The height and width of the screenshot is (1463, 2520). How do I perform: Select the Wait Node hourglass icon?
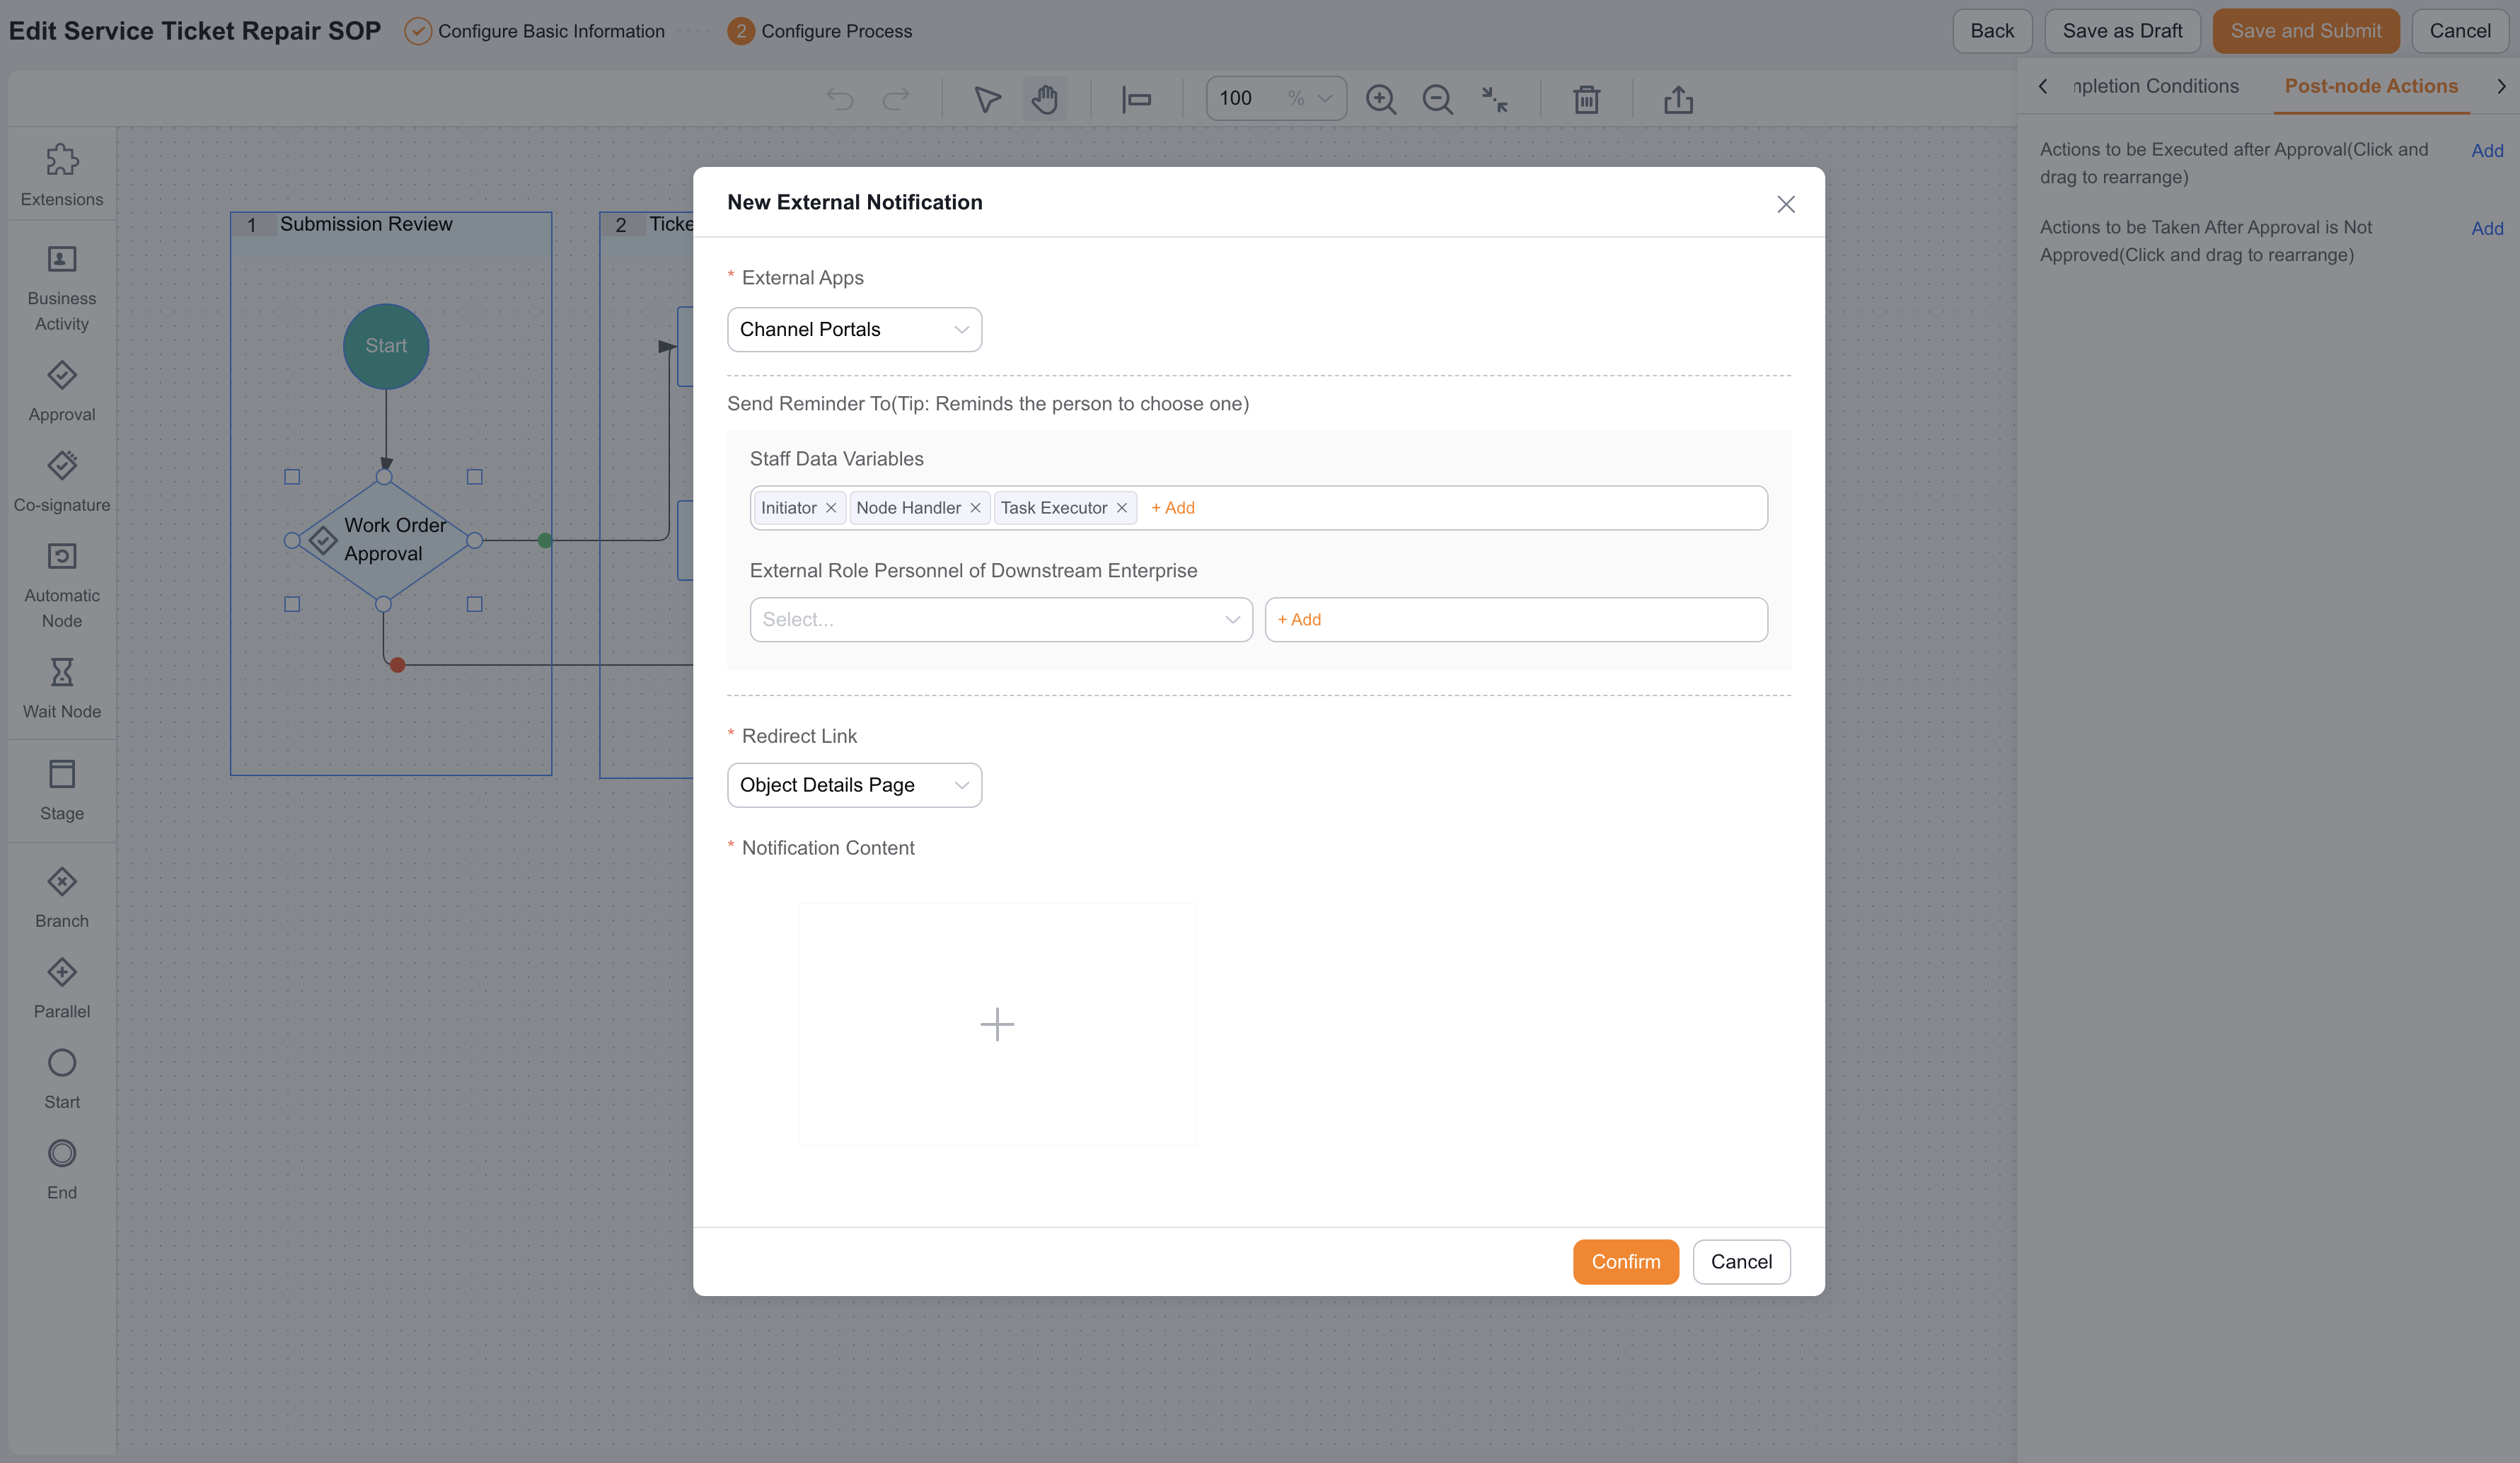pos(62,672)
